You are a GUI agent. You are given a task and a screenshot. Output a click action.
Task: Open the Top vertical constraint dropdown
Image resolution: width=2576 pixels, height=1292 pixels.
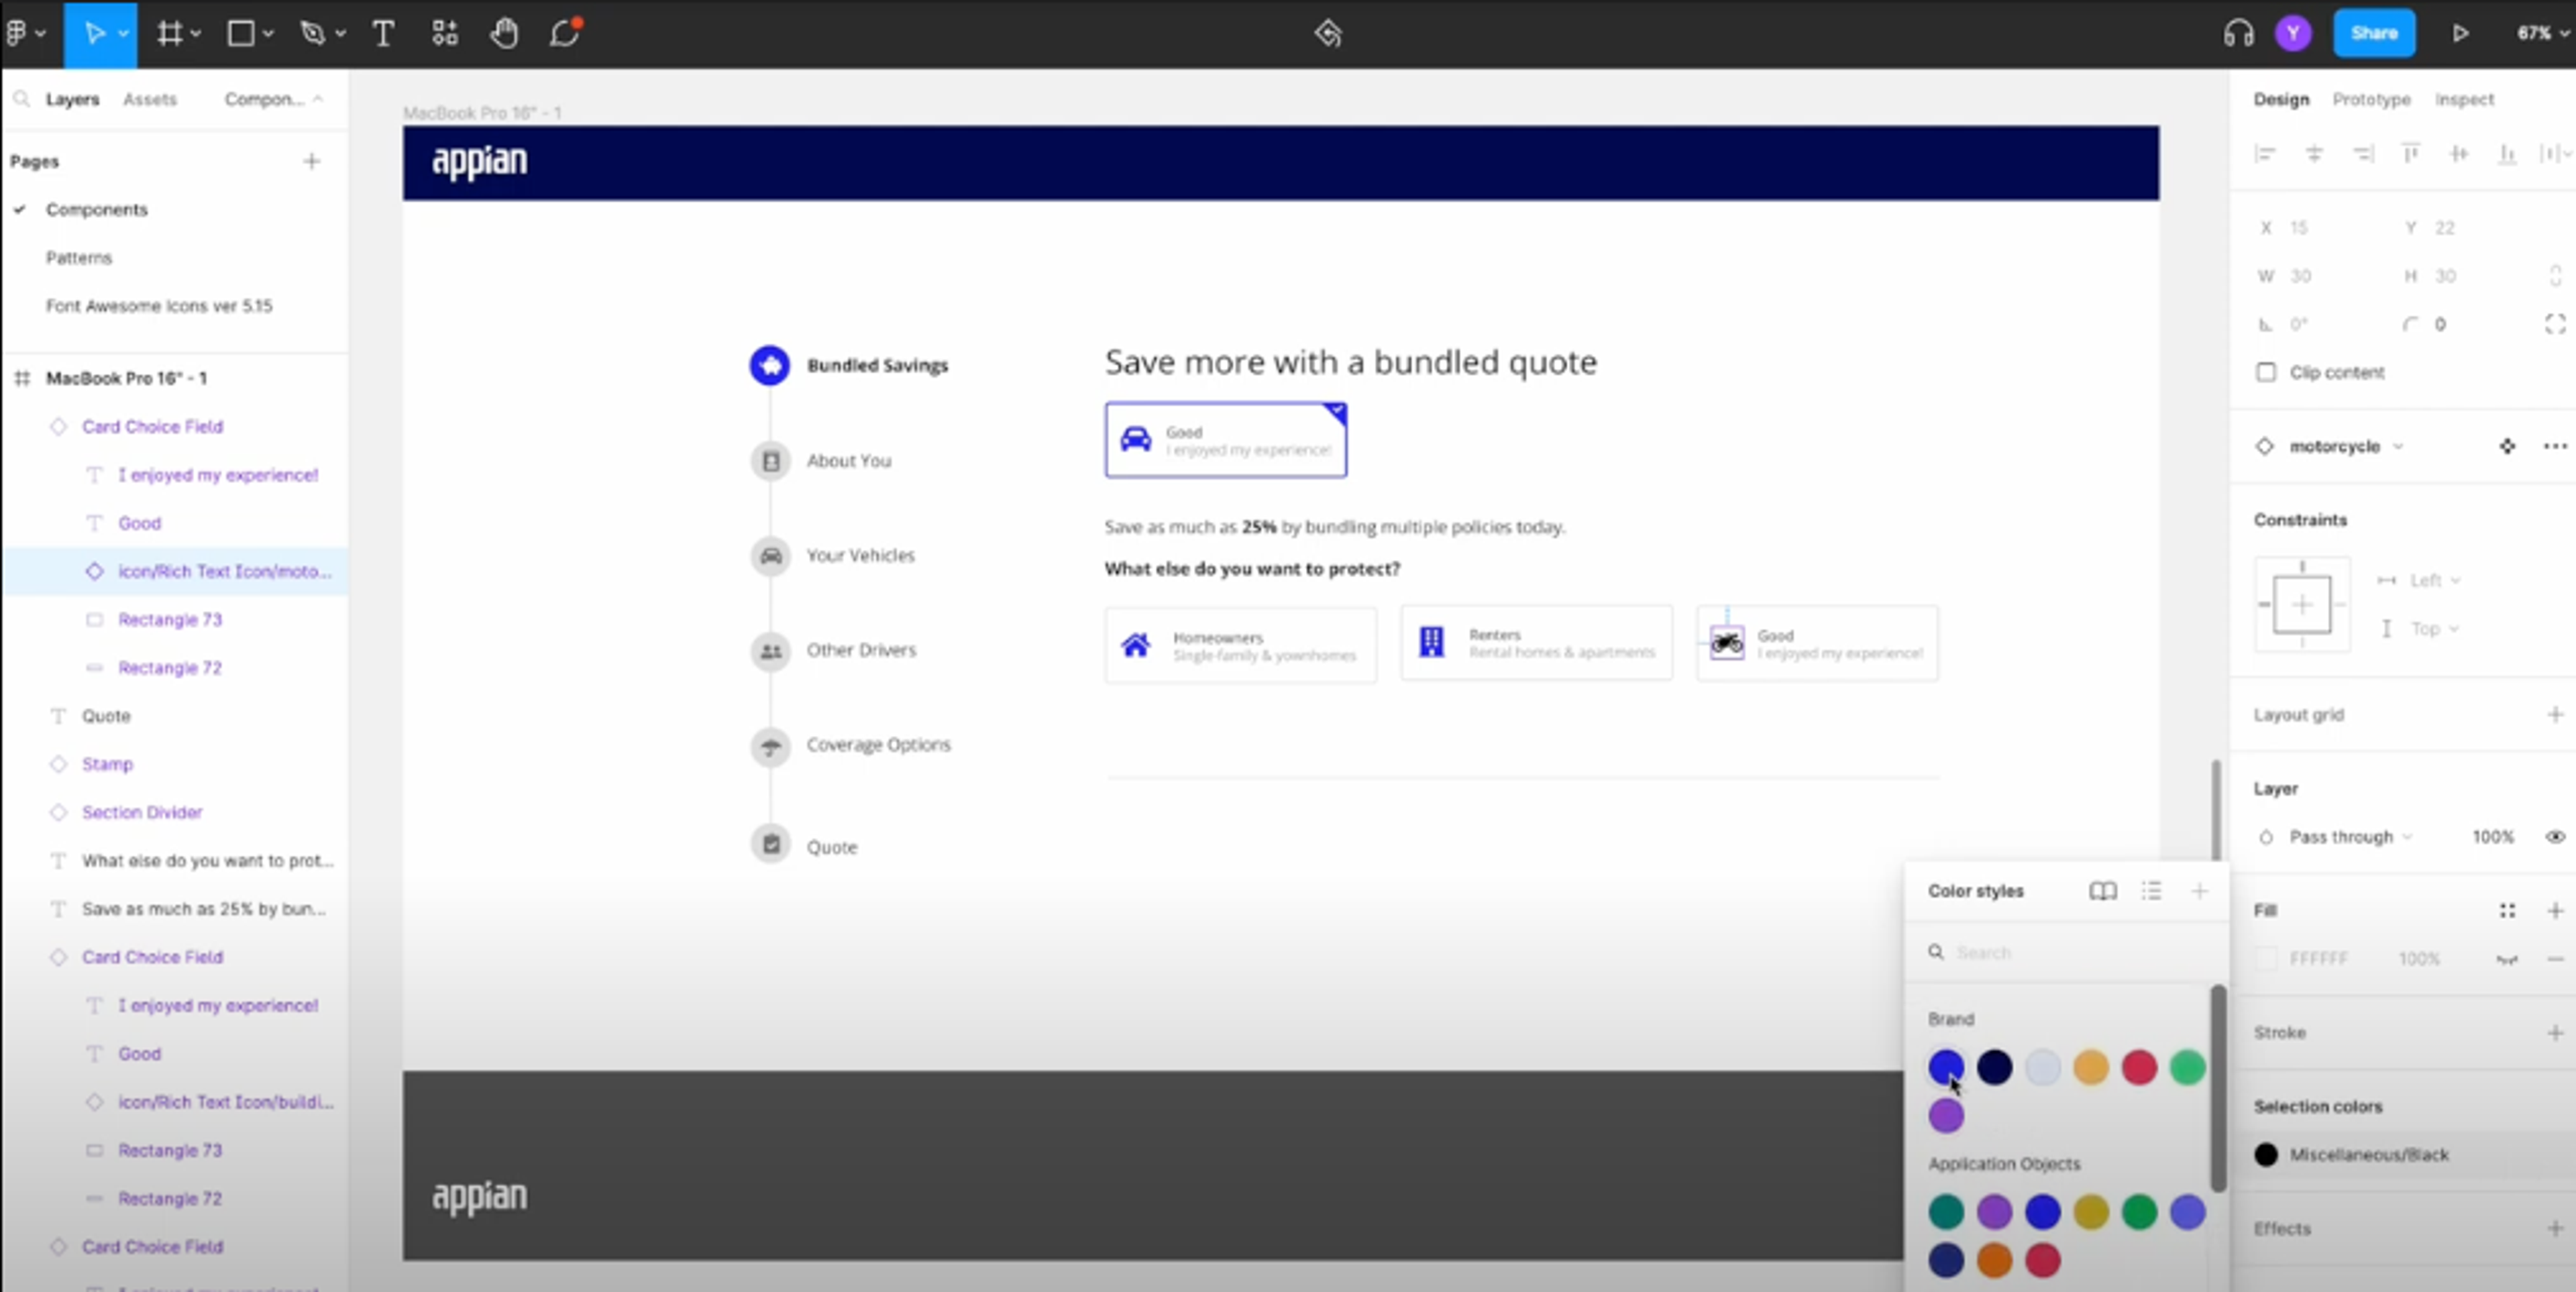tap(2435, 628)
